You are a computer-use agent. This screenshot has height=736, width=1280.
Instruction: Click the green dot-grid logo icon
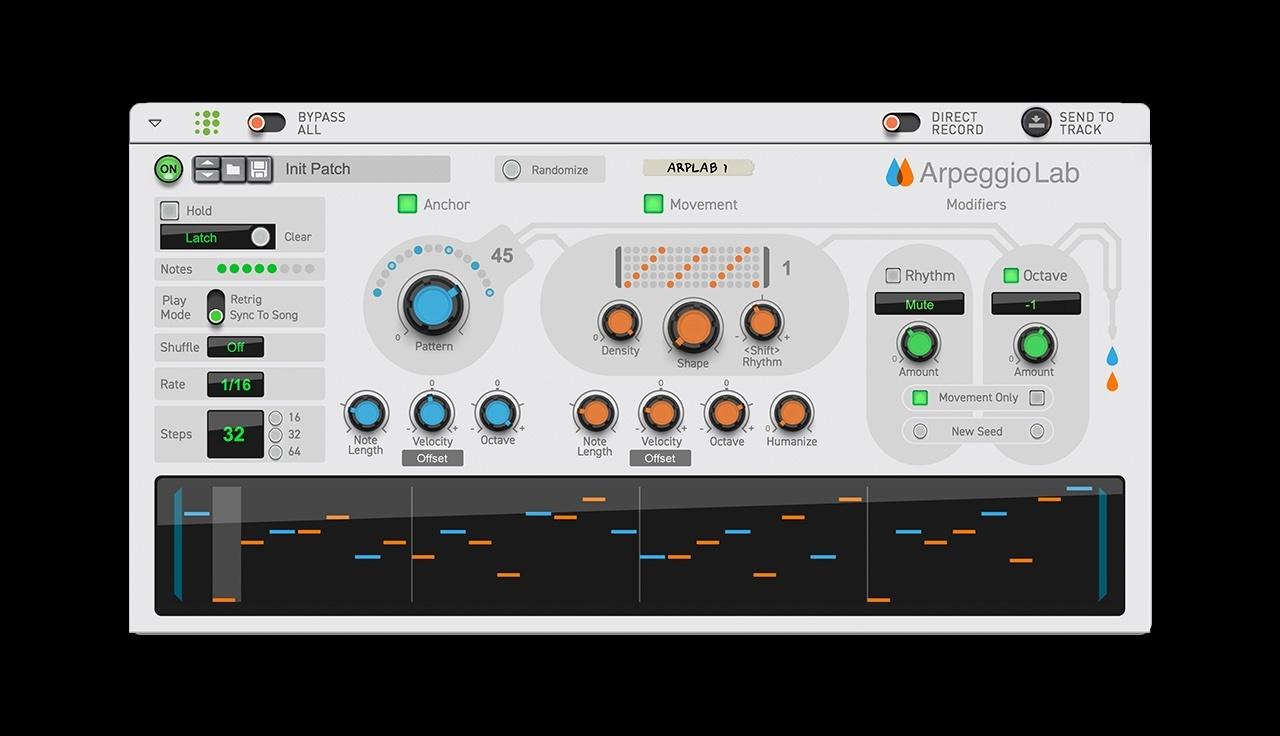pyautogui.click(x=207, y=122)
